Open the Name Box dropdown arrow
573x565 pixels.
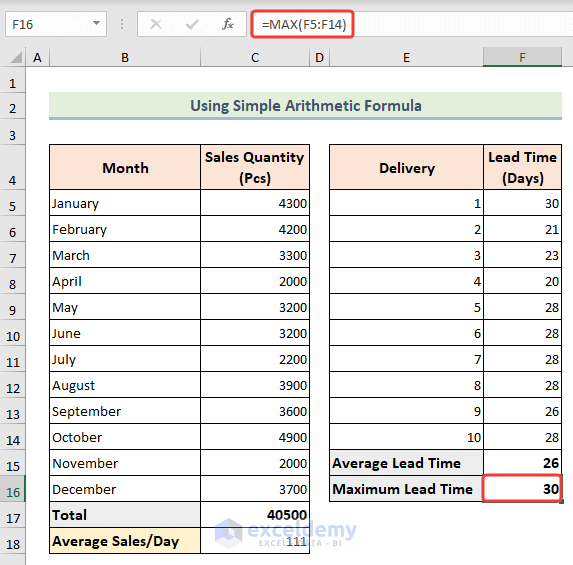[x=96, y=23]
